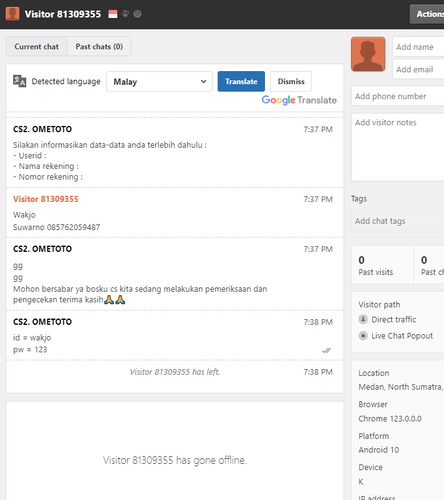
Task: Click the Suwarno 085762059487 message line
Action: pos(56,227)
